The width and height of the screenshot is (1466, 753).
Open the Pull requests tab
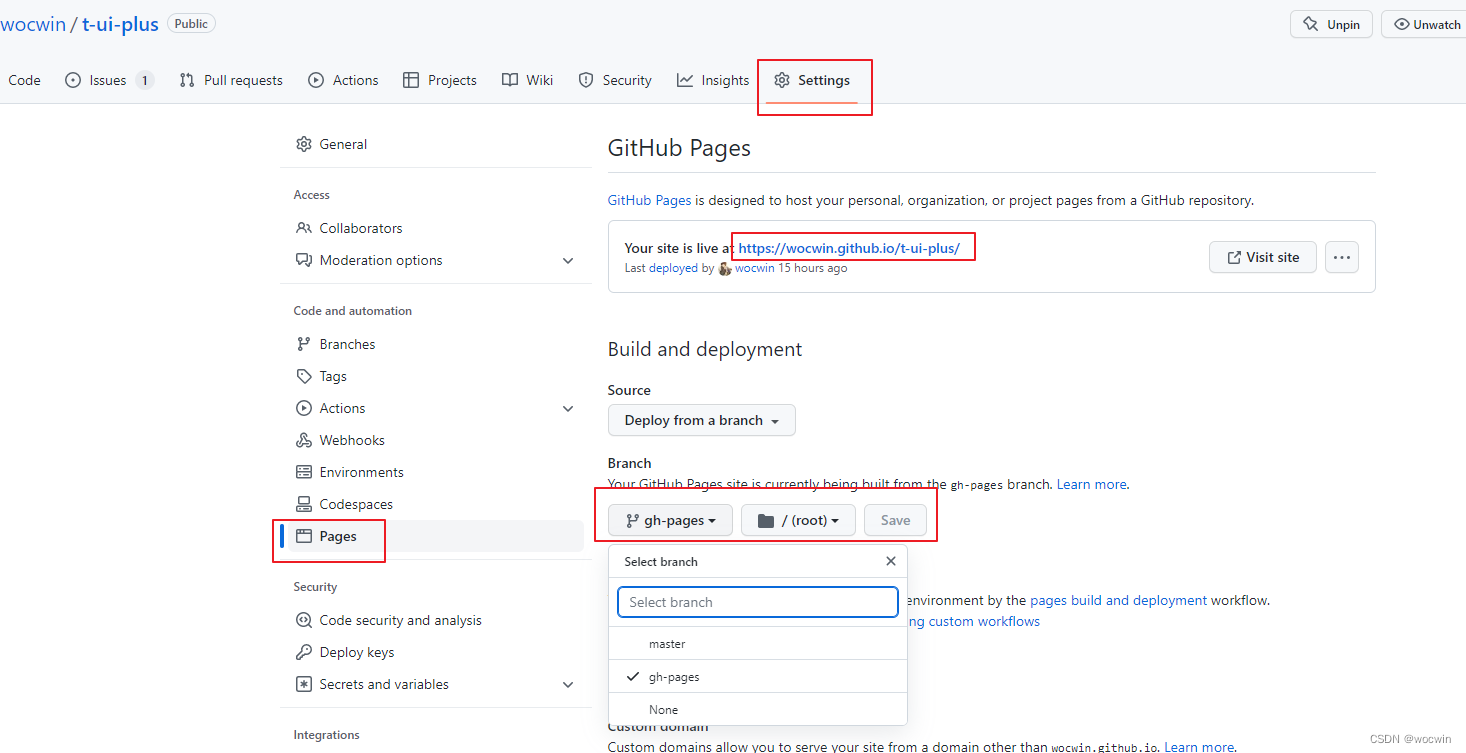231,80
